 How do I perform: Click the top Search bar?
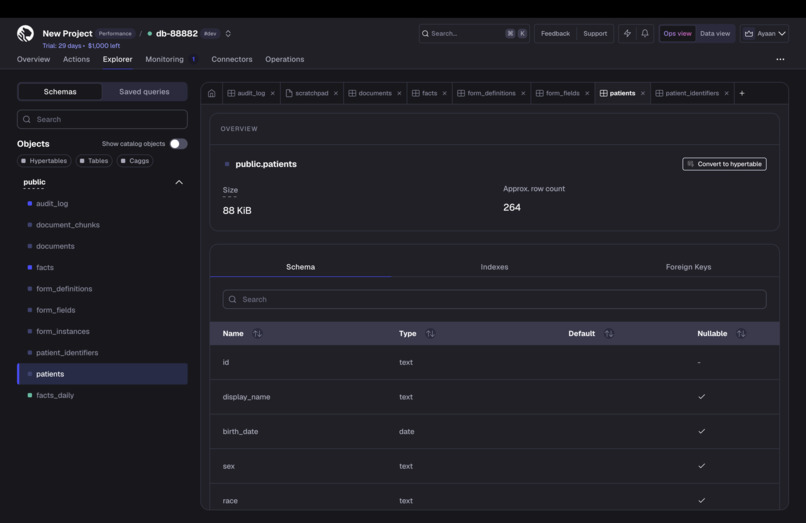474,33
